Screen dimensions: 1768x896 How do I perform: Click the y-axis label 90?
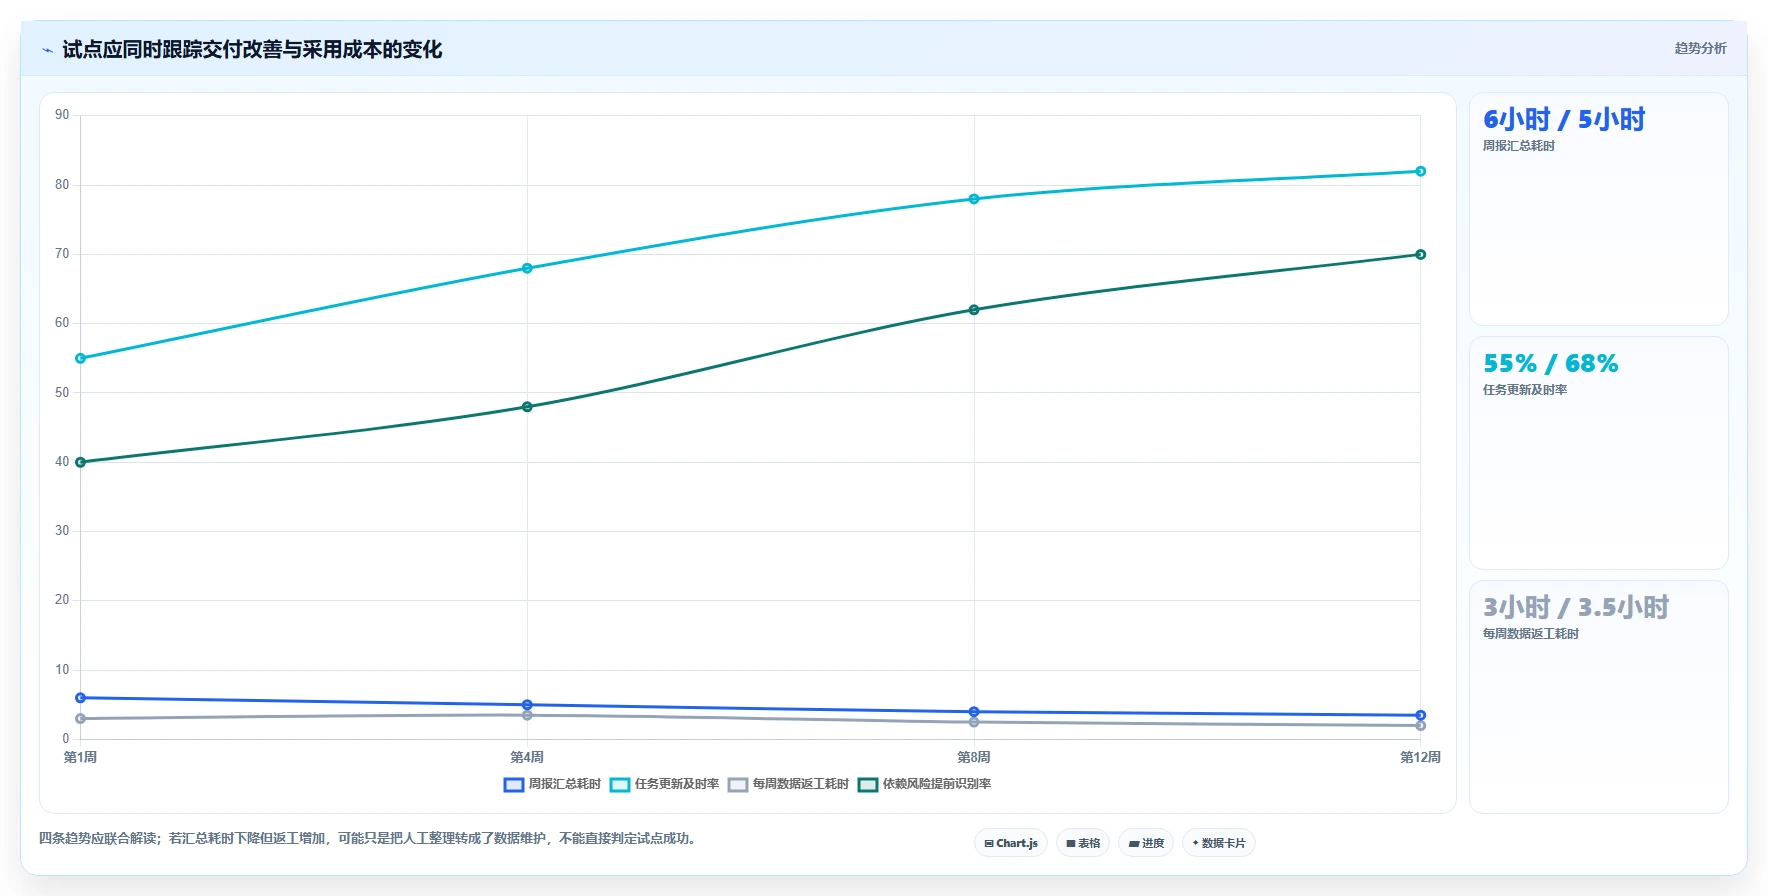tap(62, 115)
